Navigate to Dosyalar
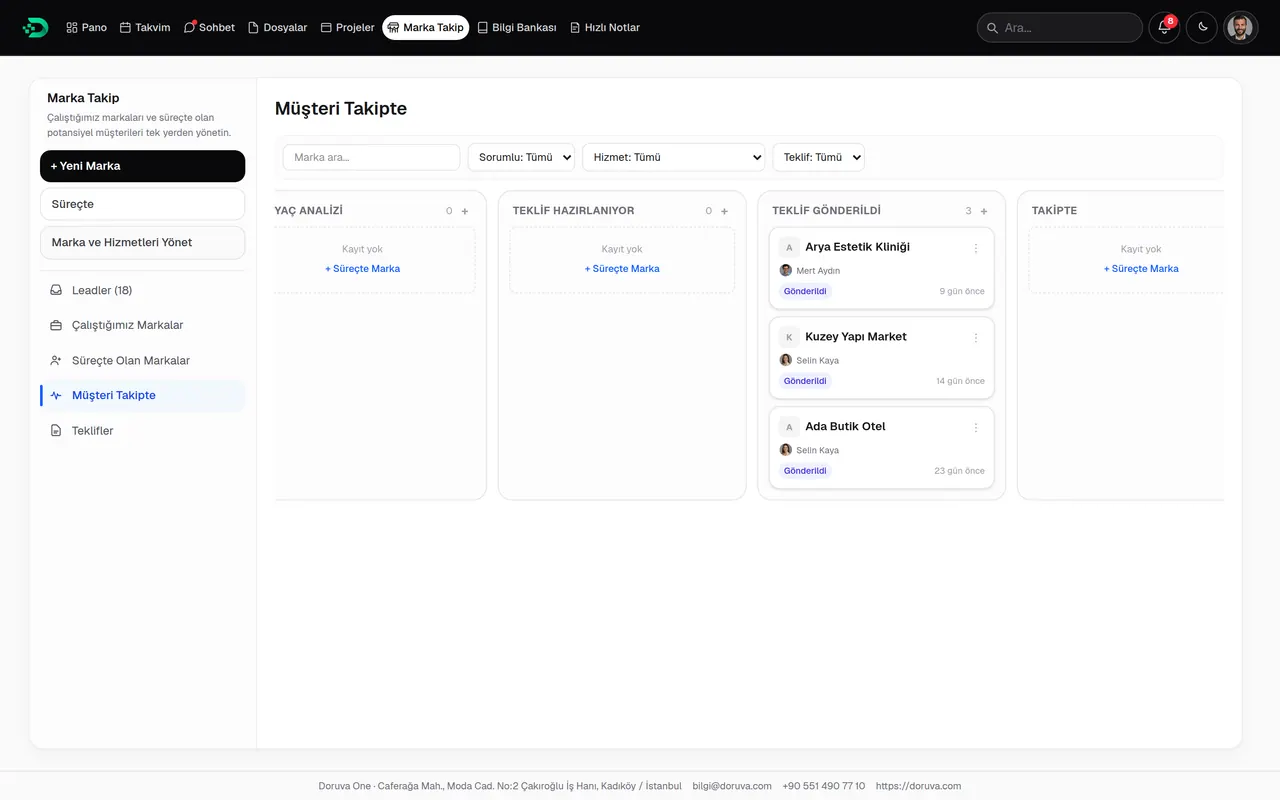1280x800 pixels. point(277,28)
